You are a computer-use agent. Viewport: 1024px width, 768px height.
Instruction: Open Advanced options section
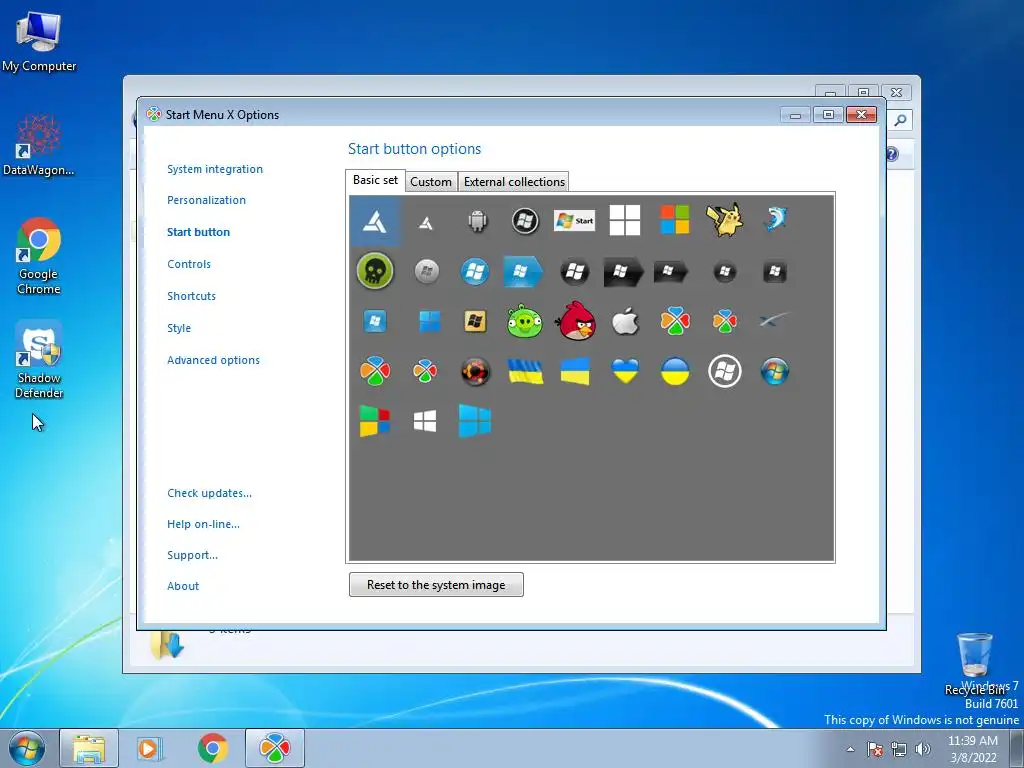213,360
